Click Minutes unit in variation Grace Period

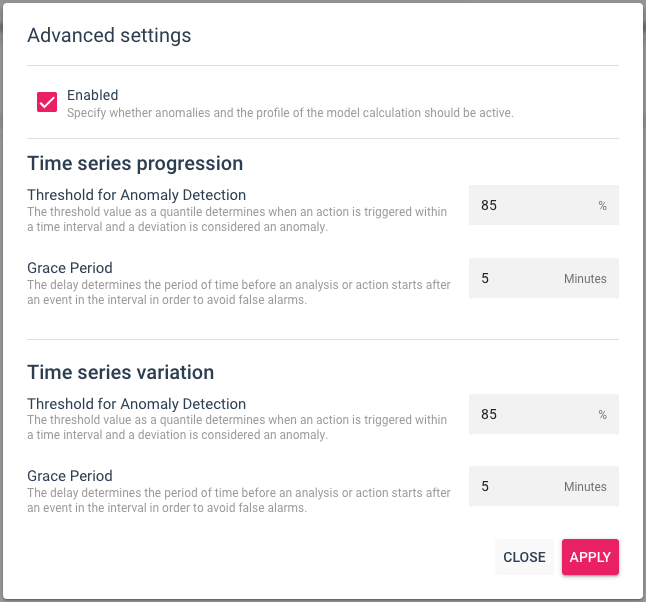point(585,487)
